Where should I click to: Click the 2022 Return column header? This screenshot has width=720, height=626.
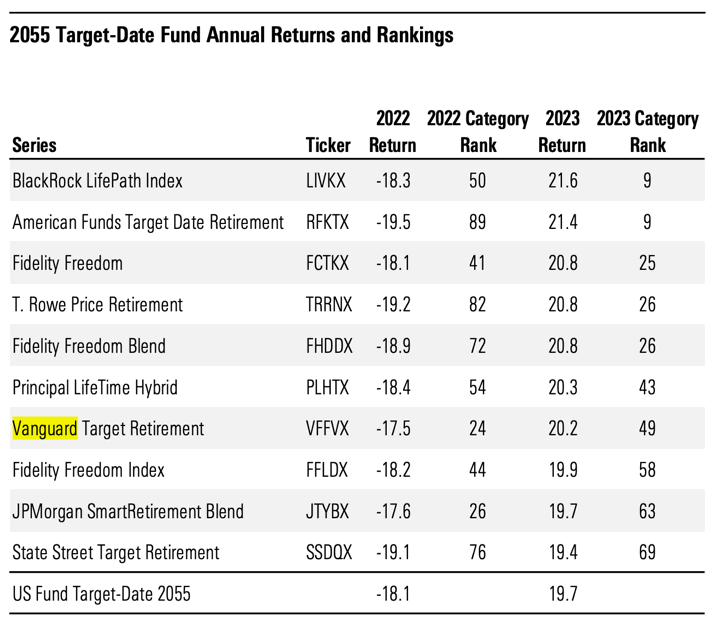392,132
